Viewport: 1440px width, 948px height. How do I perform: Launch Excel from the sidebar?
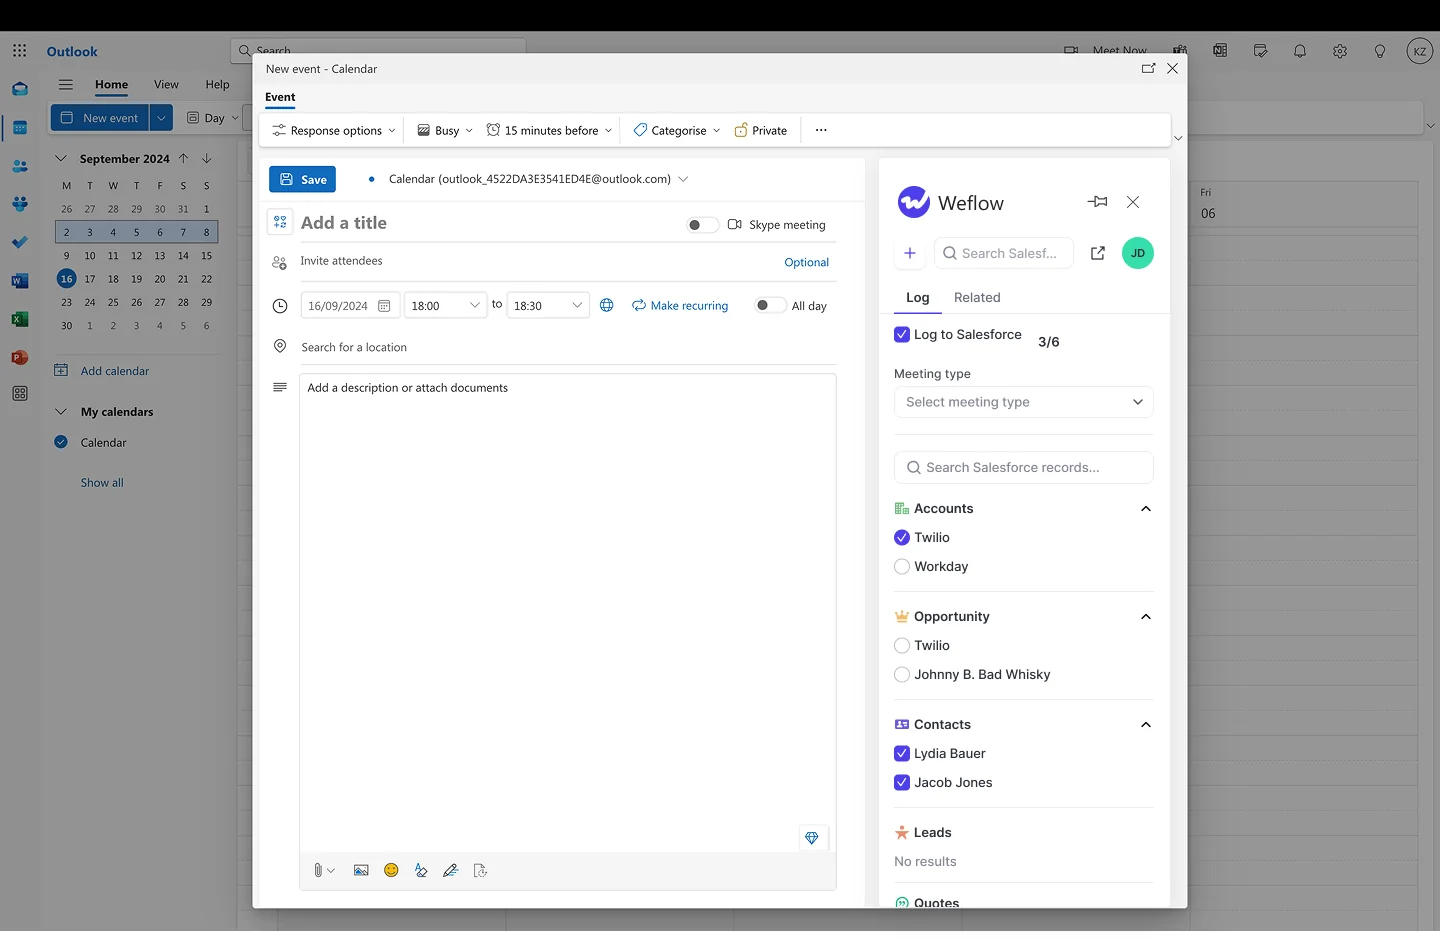[20, 319]
